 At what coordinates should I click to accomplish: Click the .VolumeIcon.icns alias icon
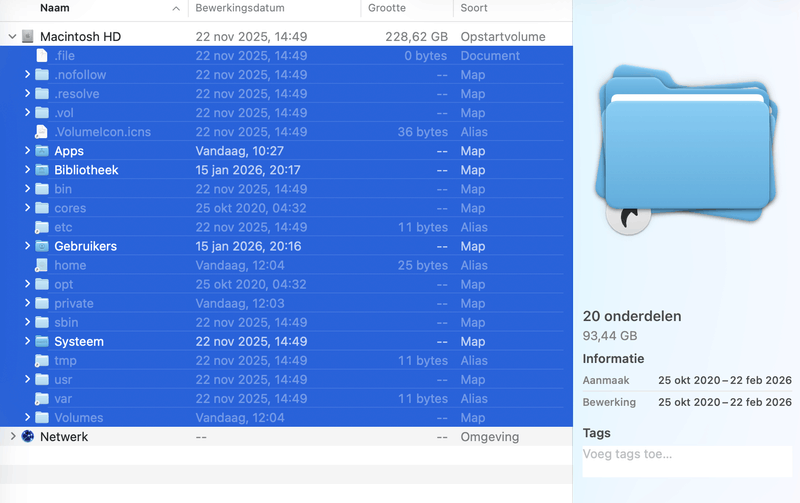click(42, 132)
